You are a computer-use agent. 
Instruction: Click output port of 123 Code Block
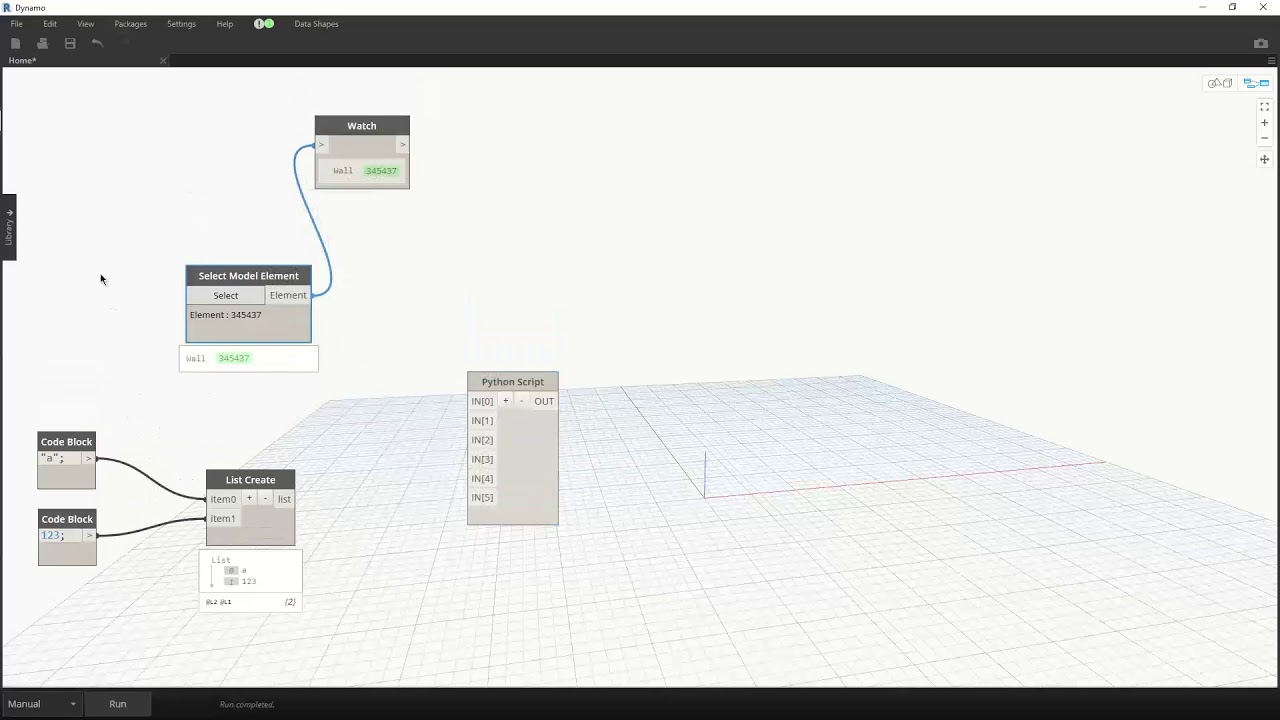point(90,536)
